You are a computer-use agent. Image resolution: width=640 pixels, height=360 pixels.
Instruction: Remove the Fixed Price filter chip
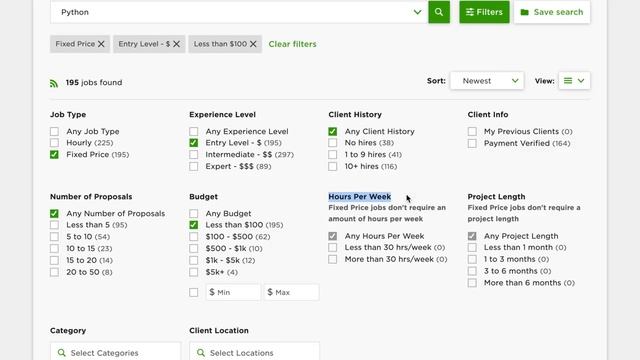click(101, 44)
